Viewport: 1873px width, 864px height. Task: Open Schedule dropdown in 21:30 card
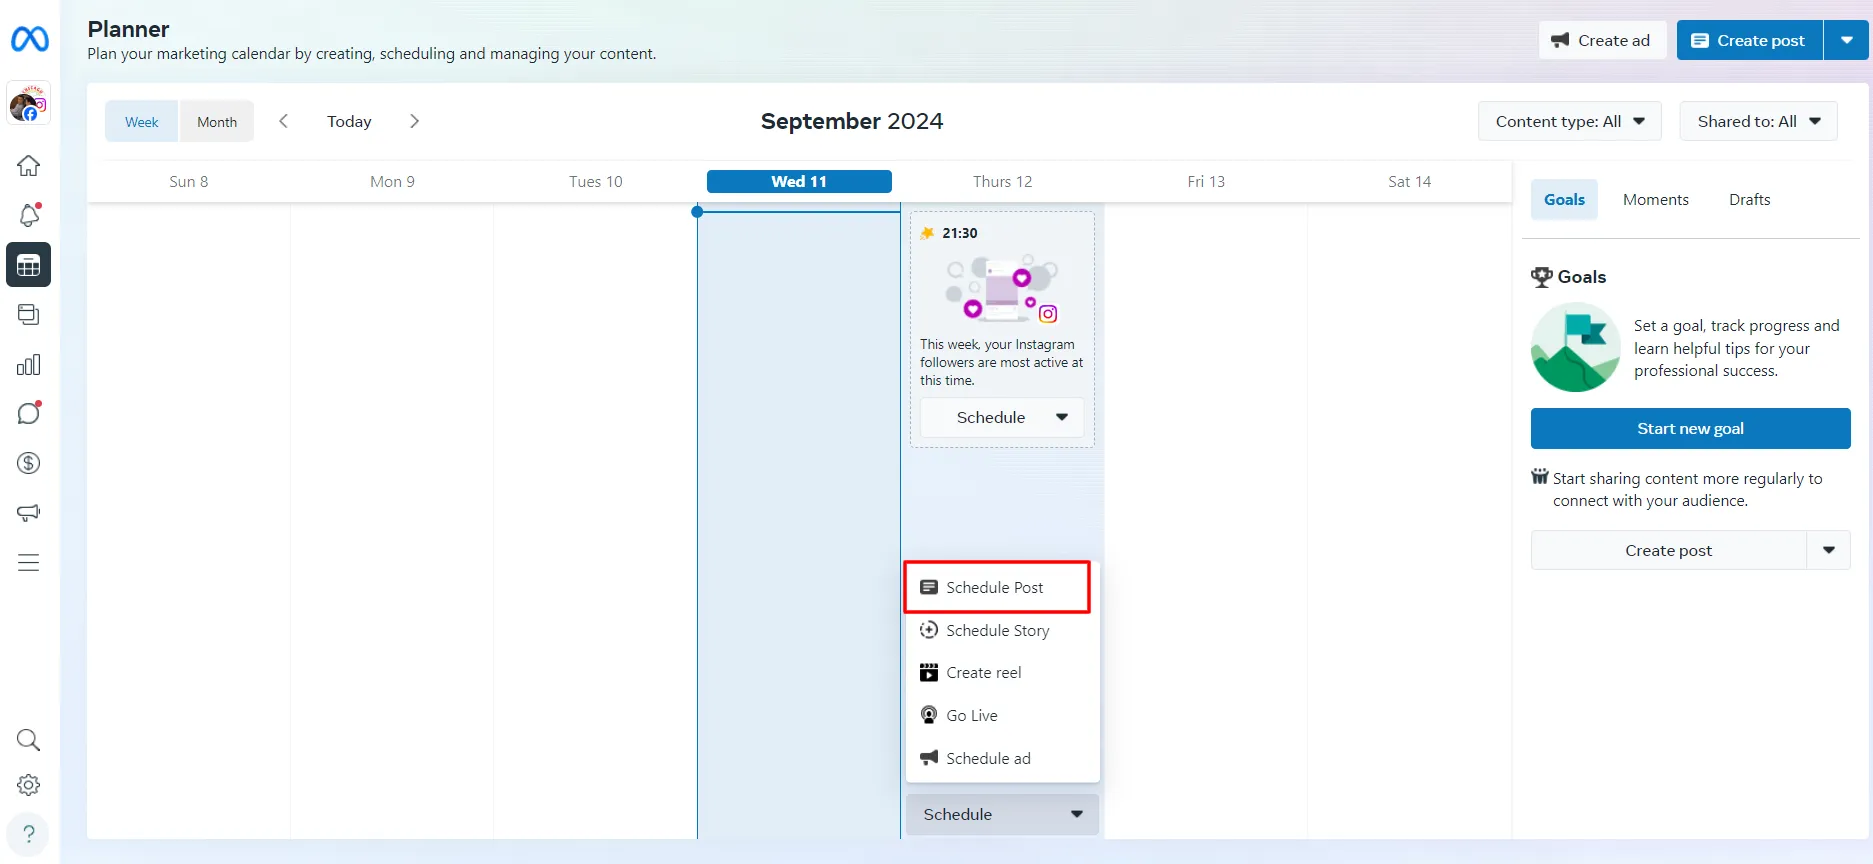[1002, 417]
